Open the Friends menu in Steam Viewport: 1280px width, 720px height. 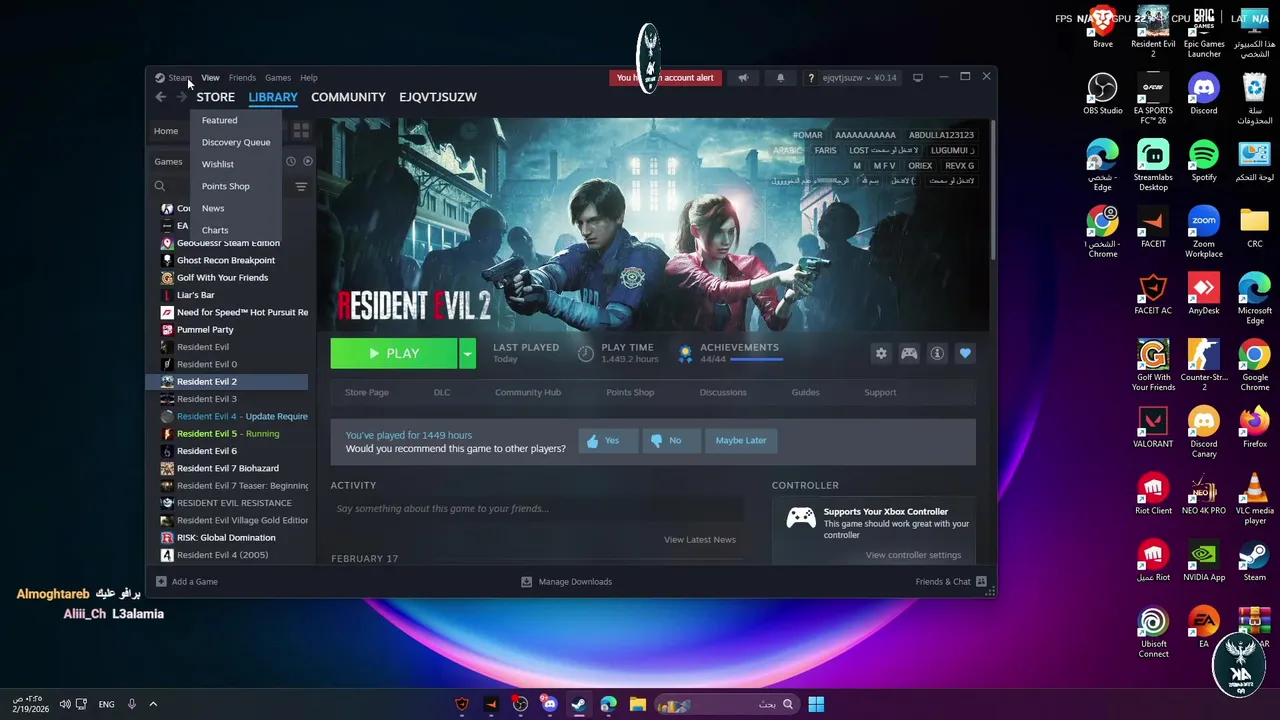click(242, 77)
